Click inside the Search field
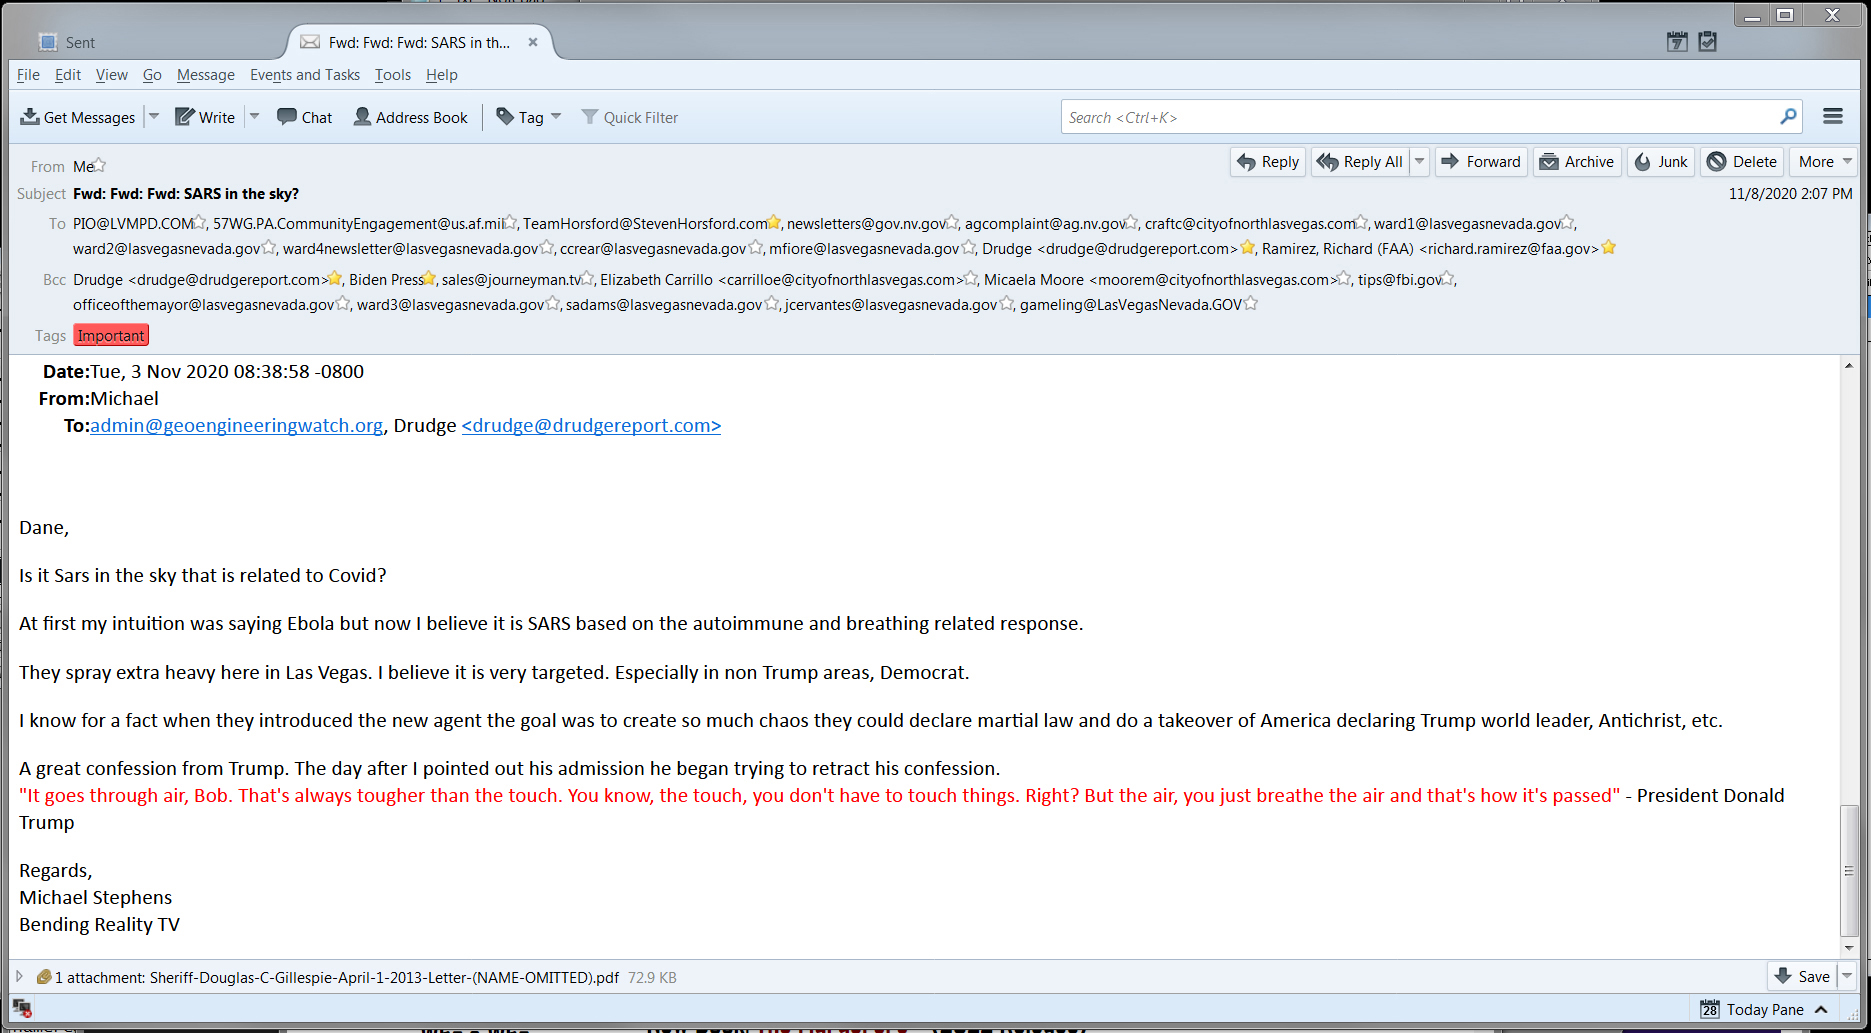The width and height of the screenshot is (1871, 1033). 1400,117
